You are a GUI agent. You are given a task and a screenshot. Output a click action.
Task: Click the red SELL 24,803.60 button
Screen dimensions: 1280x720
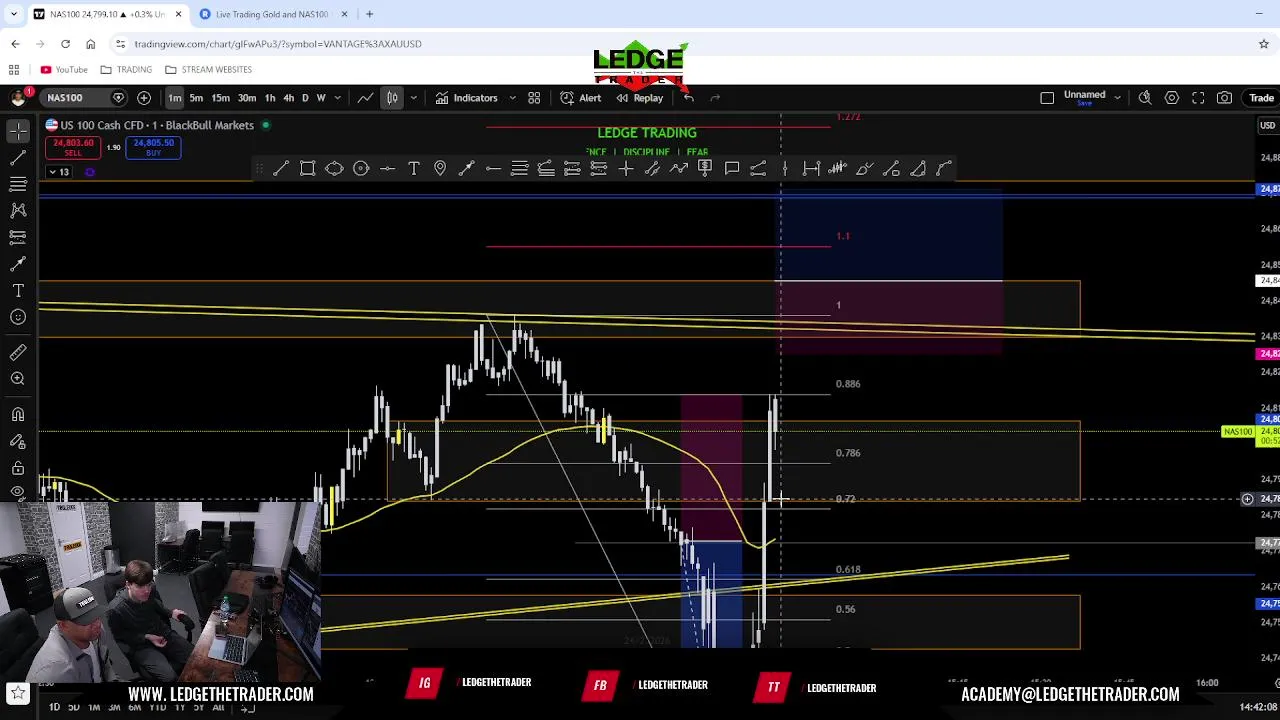click(73, 148)
